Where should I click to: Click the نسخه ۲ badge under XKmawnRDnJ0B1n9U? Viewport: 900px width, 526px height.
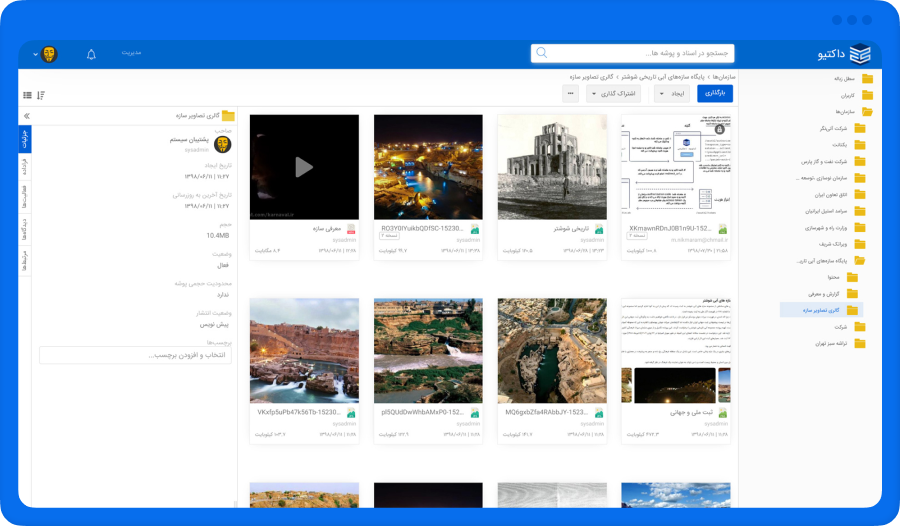pos(637,236)
